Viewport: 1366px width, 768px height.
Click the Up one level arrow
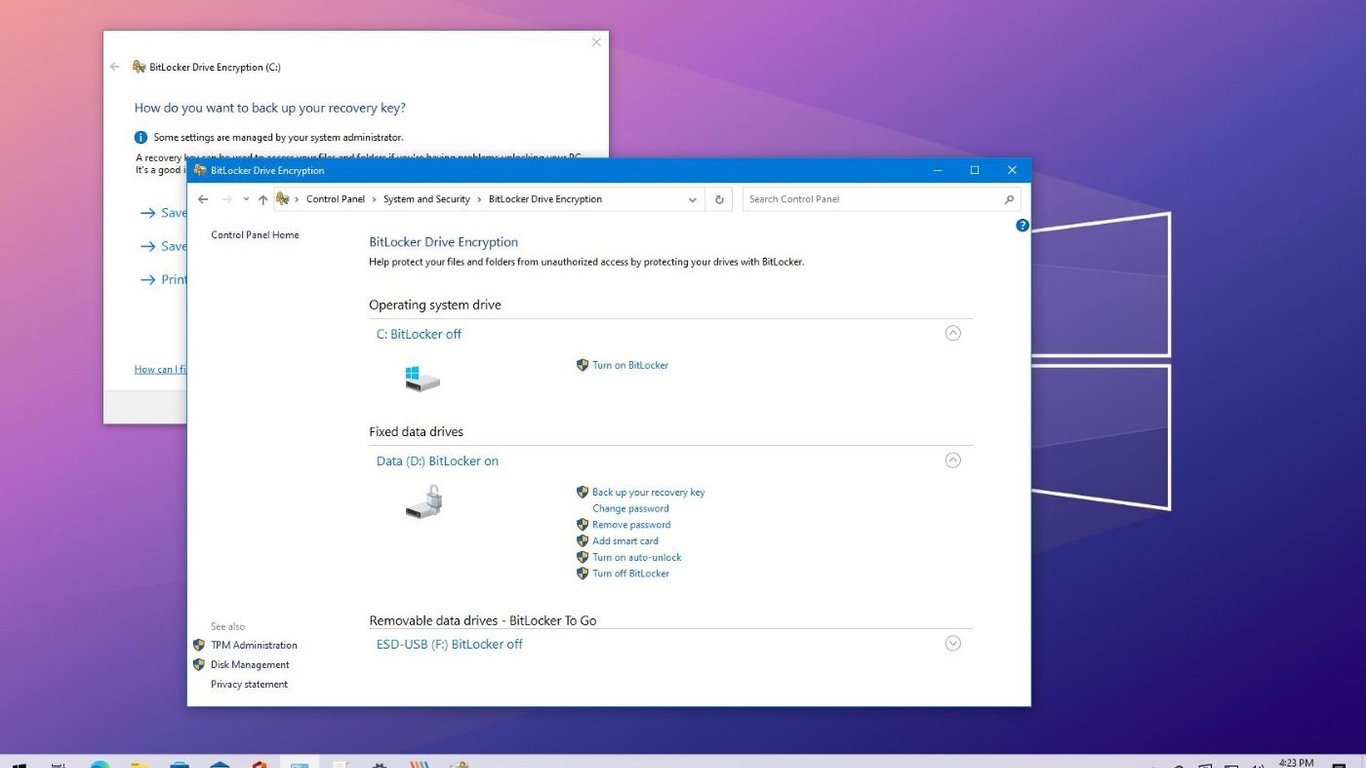263,199
